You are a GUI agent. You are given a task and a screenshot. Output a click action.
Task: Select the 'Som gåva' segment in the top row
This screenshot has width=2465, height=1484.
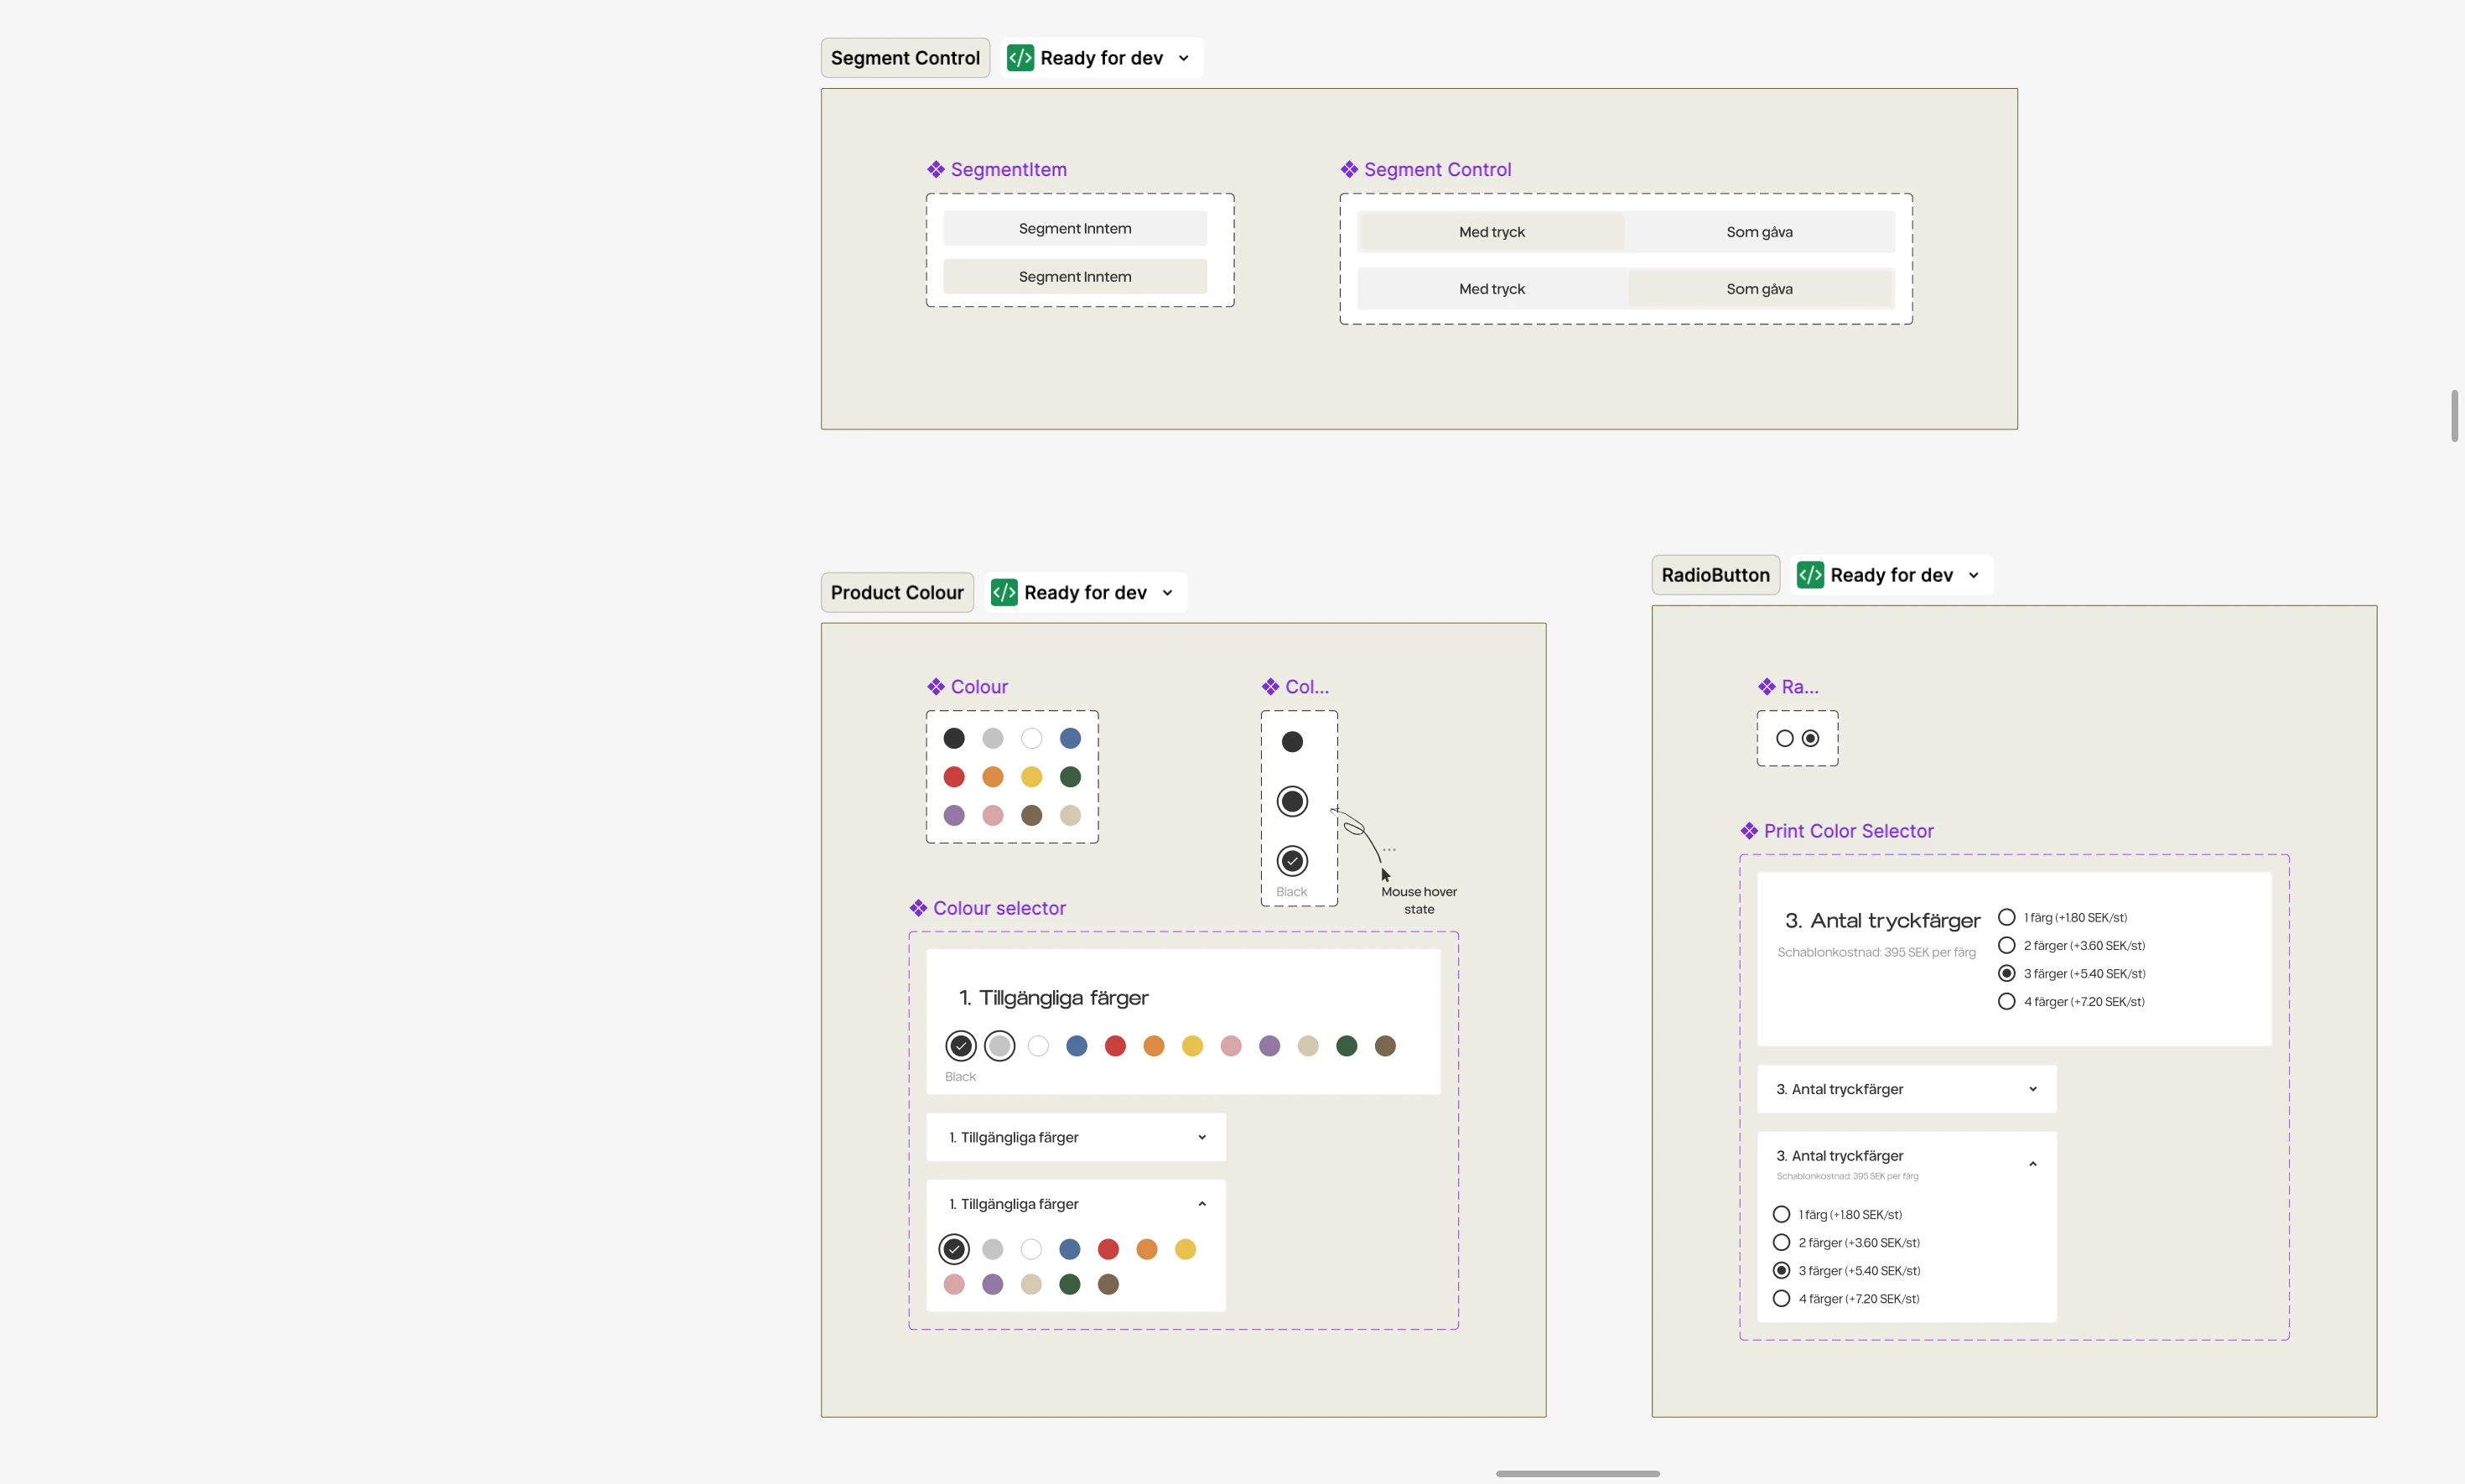[1758, 232]
